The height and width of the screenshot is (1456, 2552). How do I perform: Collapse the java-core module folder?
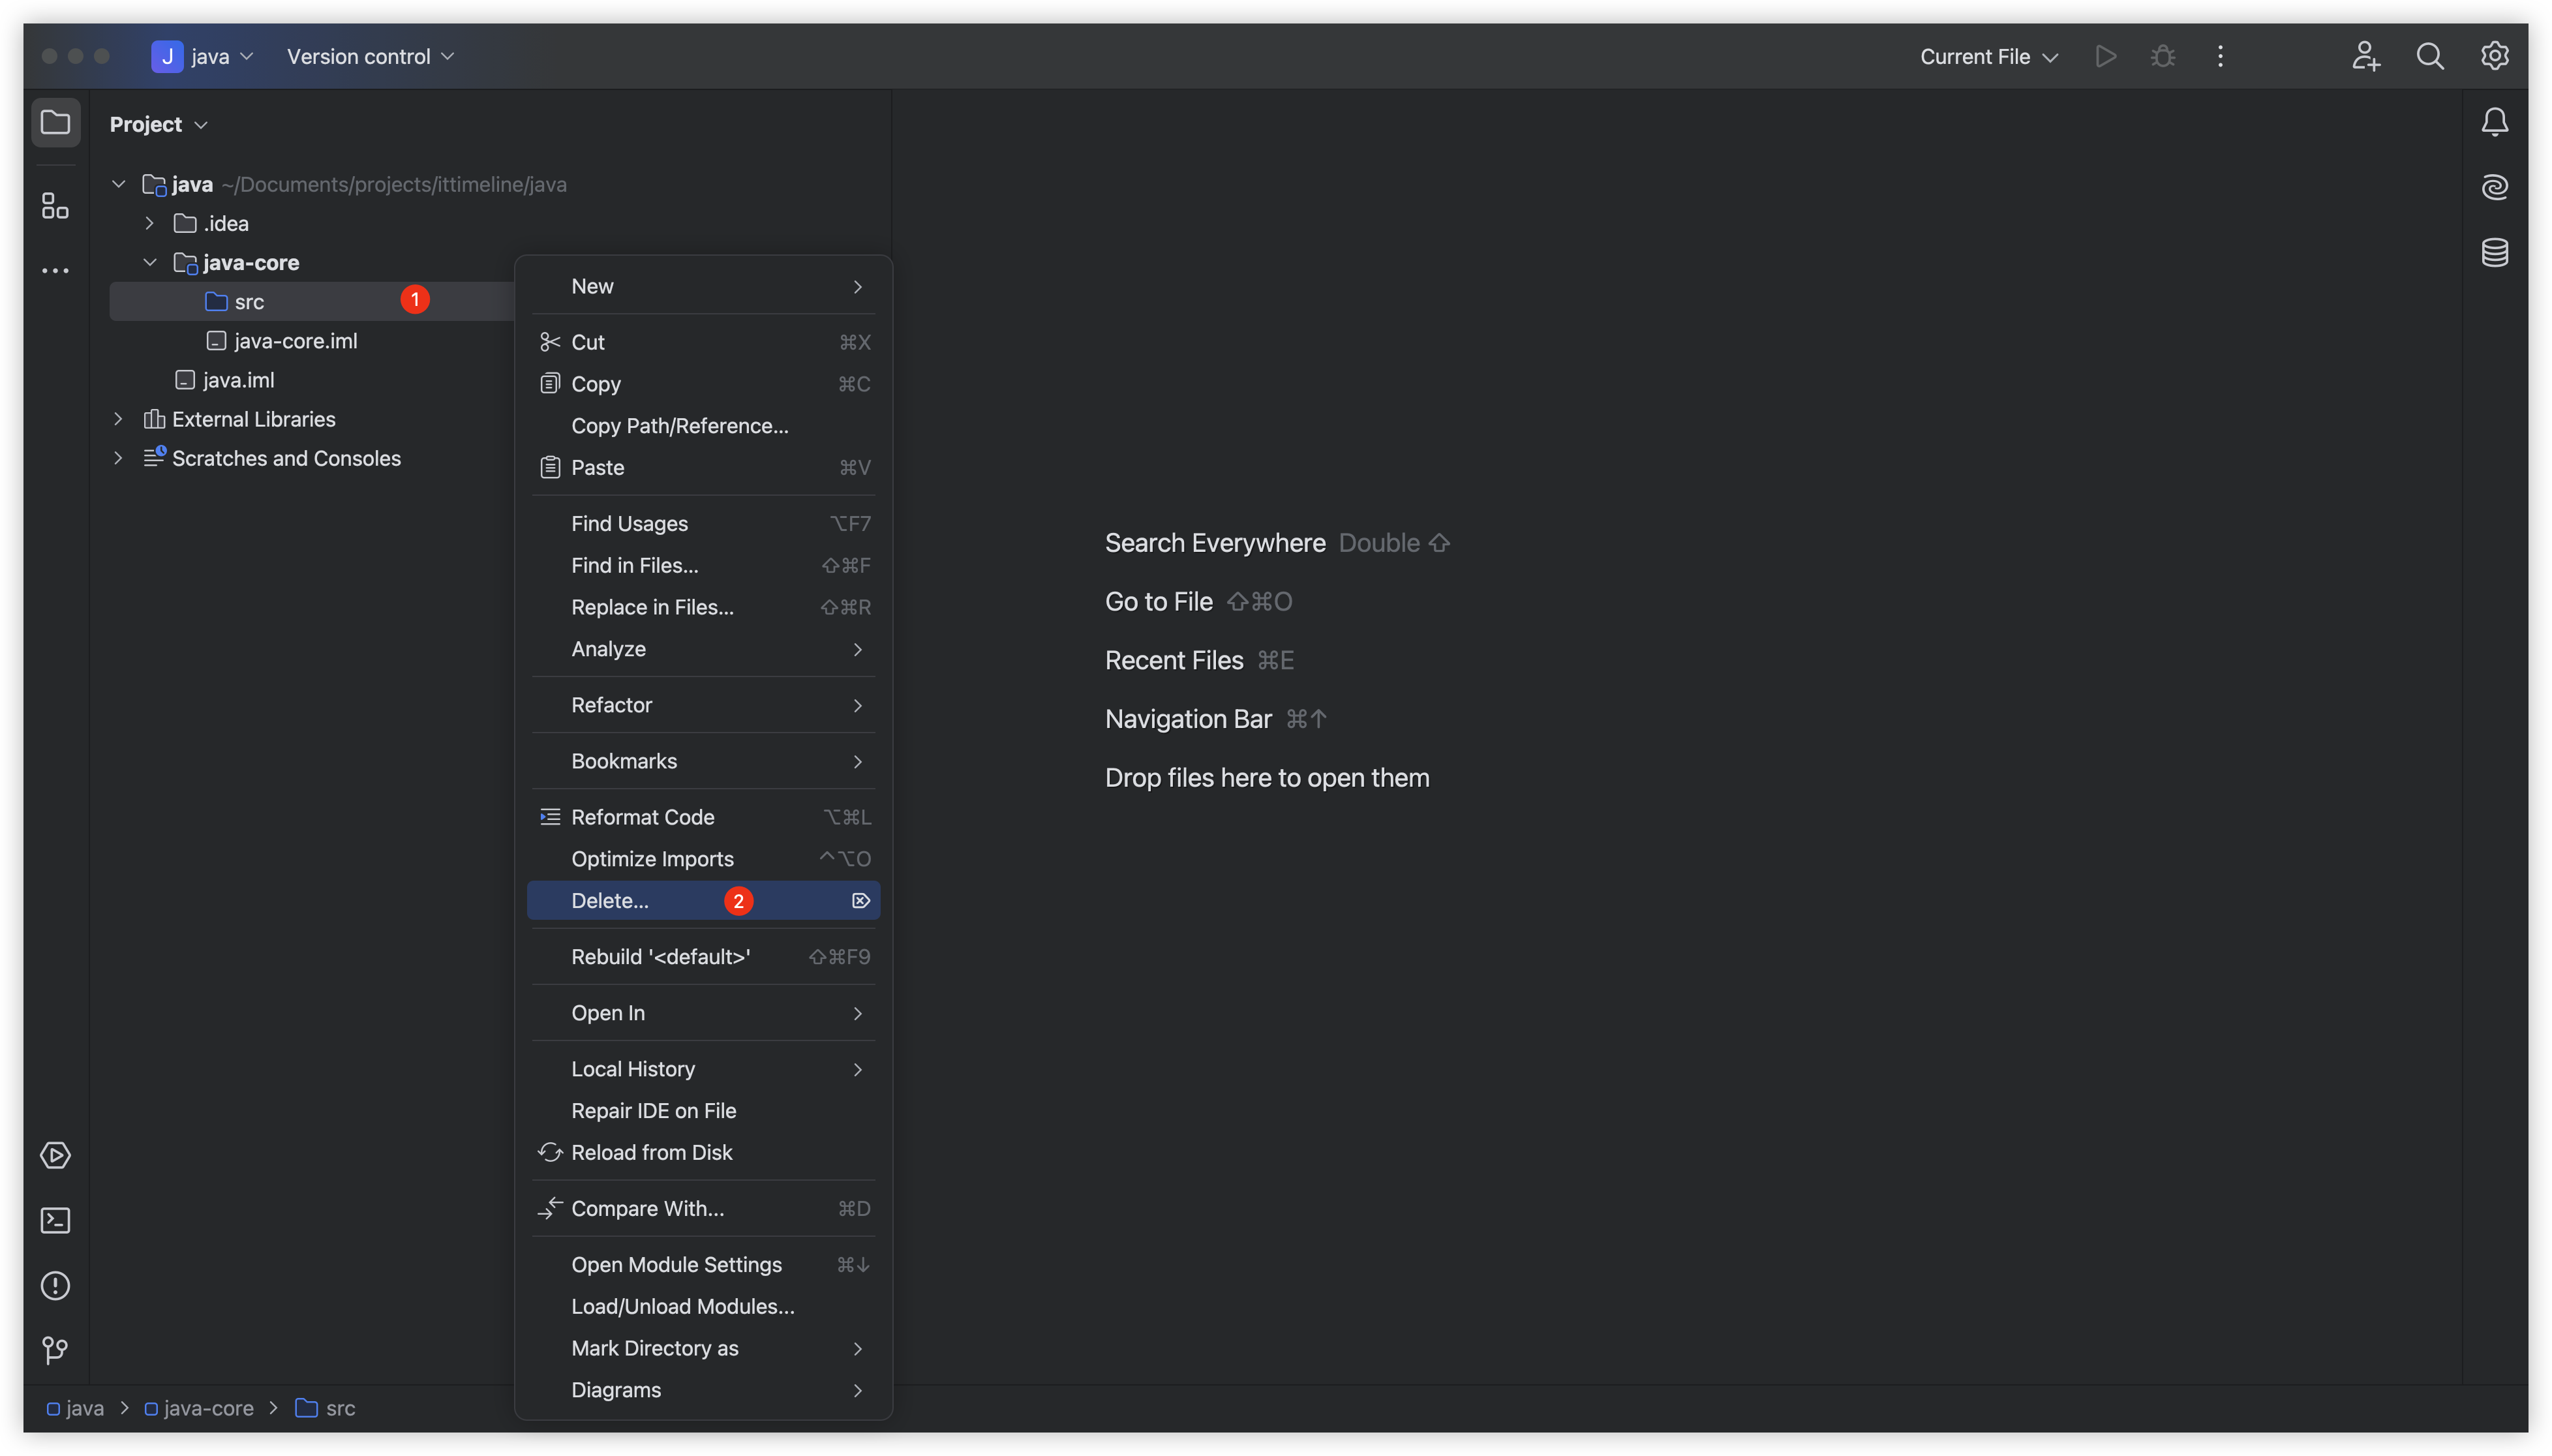tap(150, 262)
